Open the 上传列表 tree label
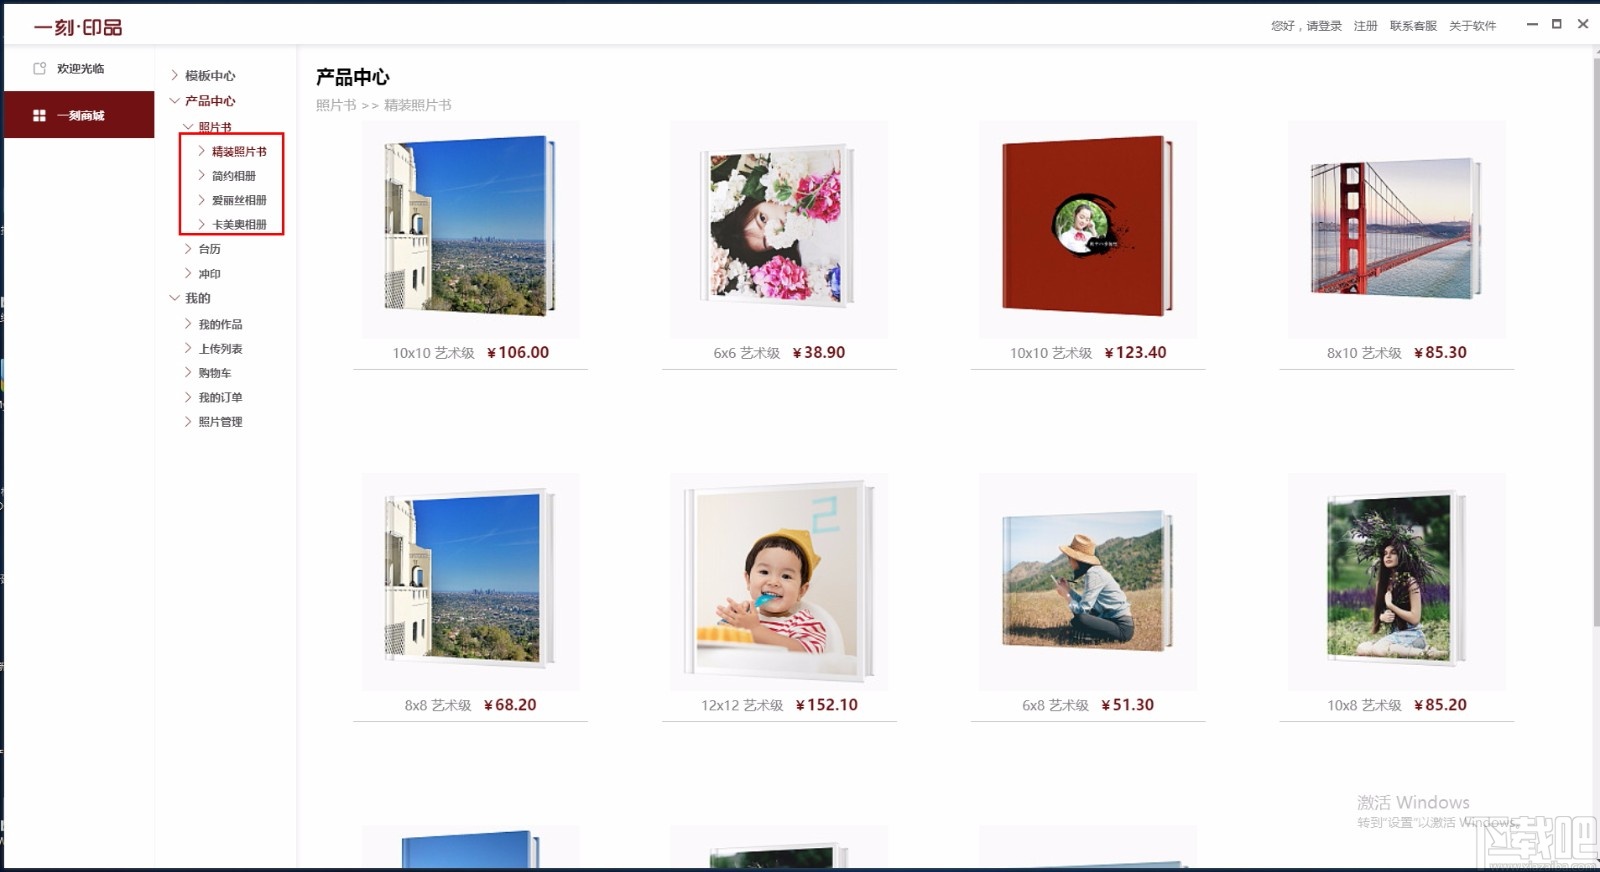This screenshot has width=1600, height=872. [220, 349]
